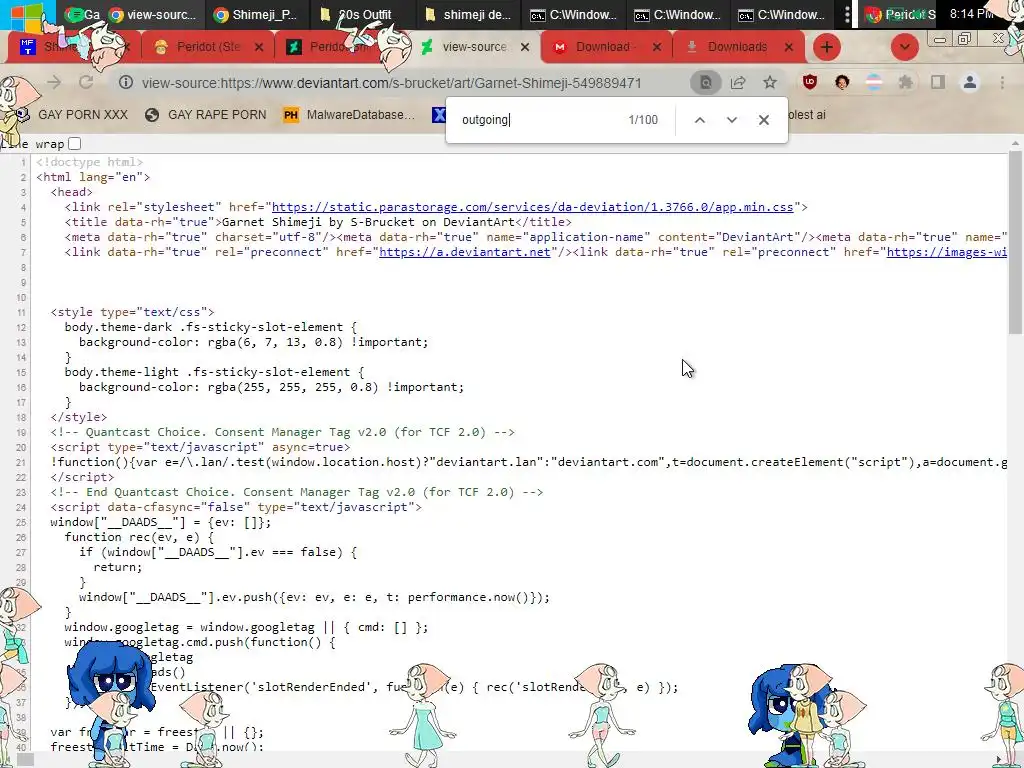Open the striped flag extension icon
This screenshot has height=768, width=1024.
pyautogui.click(x=874, y=82)
